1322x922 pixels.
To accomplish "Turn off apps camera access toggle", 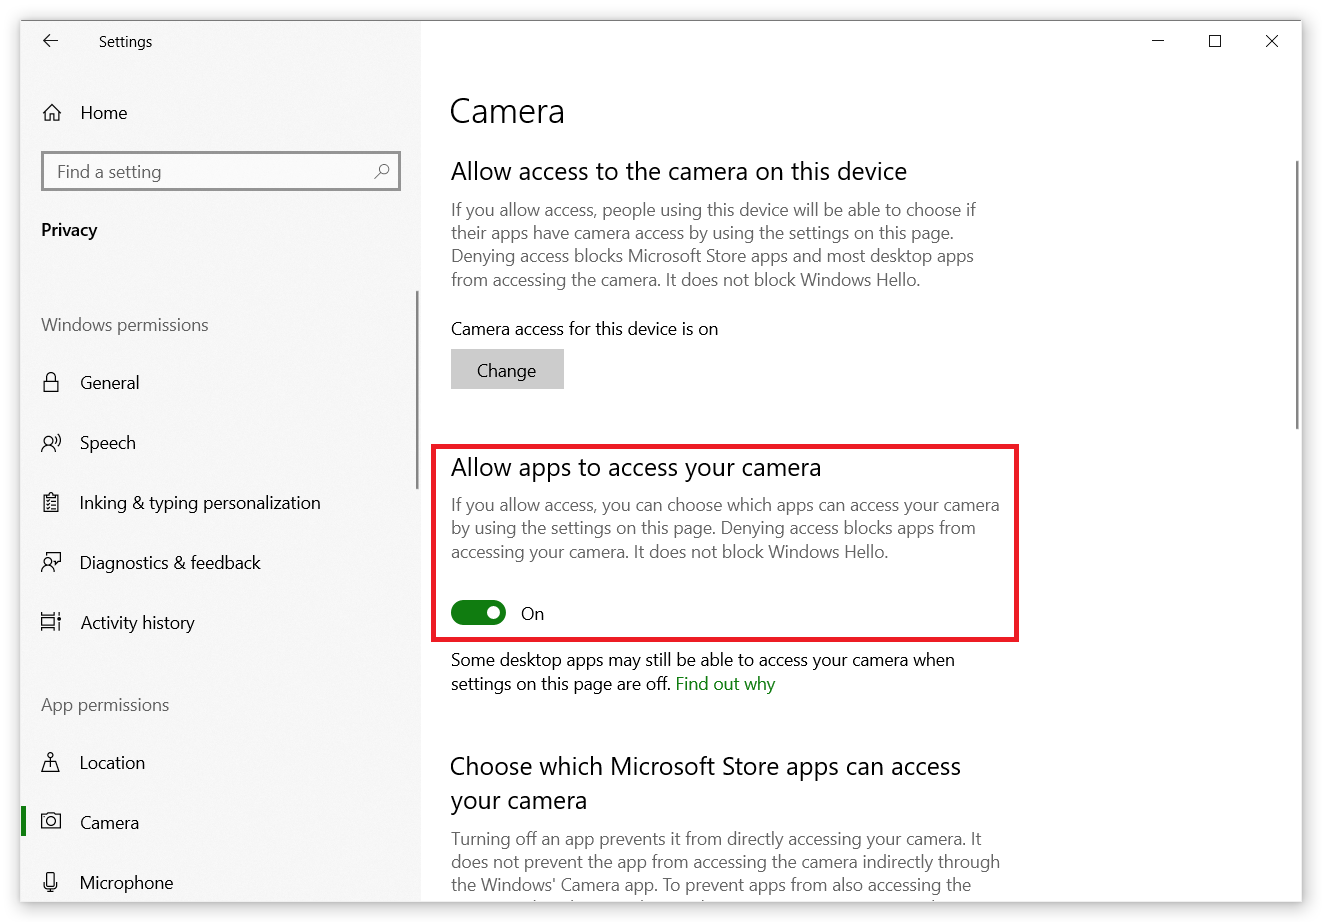I will point(478,613).
